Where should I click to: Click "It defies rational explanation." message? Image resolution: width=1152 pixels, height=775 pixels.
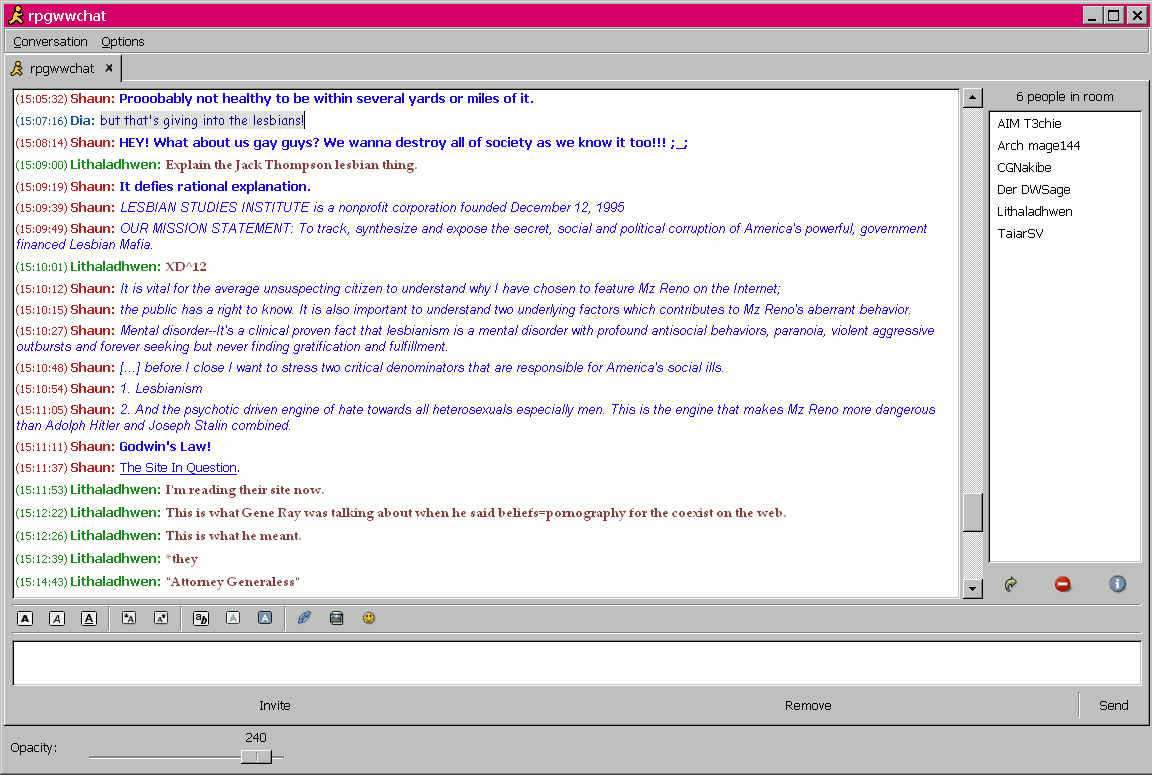(x=215, y=187)
